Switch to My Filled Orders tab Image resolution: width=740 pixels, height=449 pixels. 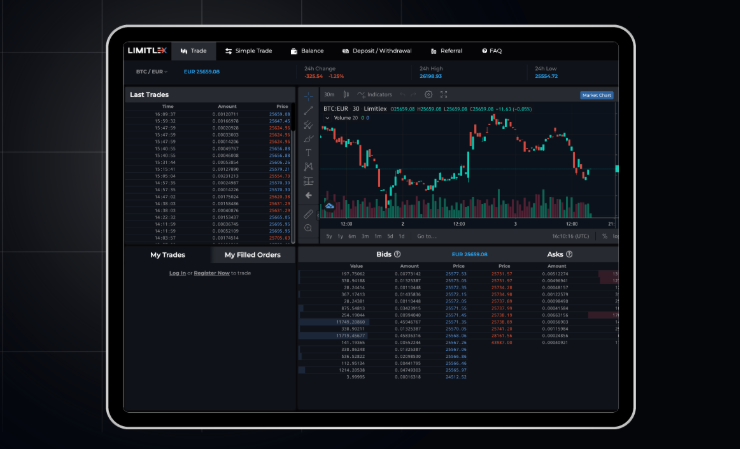click(252, 255)
